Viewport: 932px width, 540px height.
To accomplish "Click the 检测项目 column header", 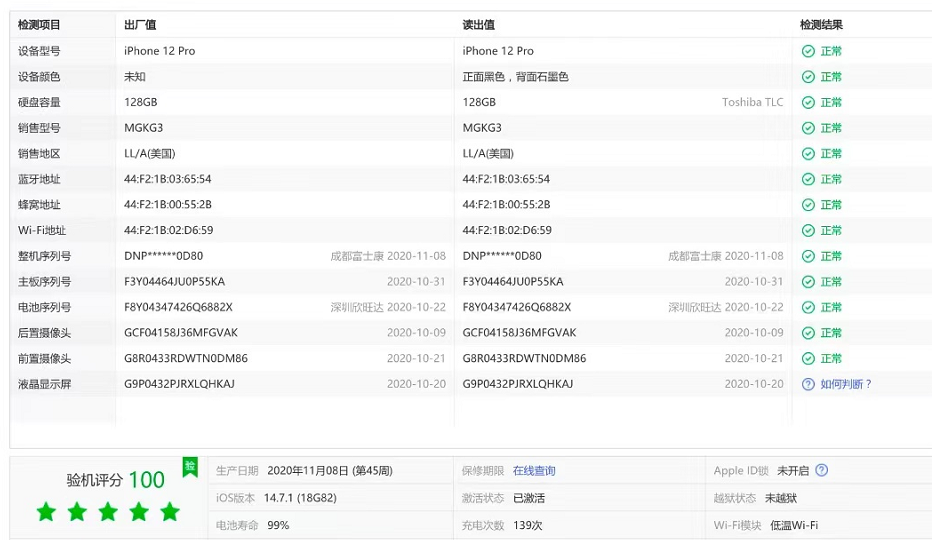I will 39,25.
